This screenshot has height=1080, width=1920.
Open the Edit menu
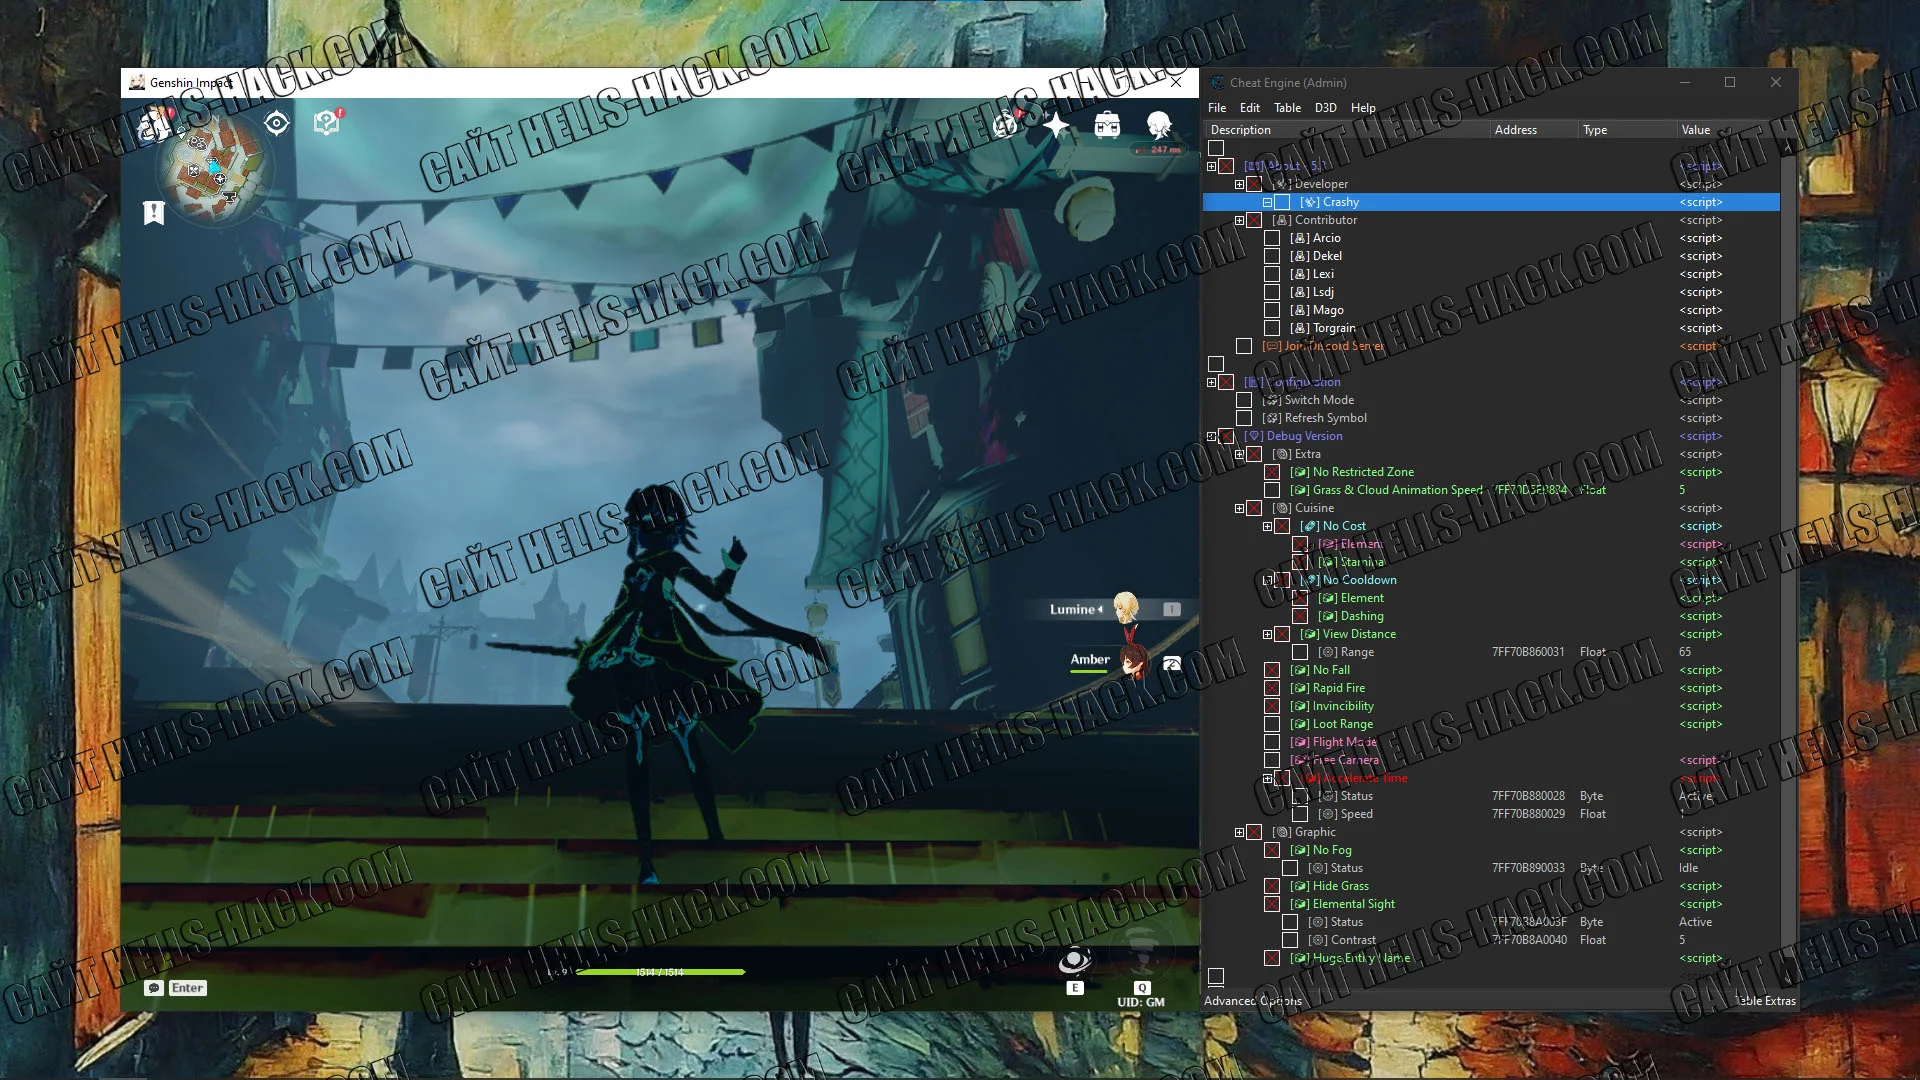coord(1250,108)
